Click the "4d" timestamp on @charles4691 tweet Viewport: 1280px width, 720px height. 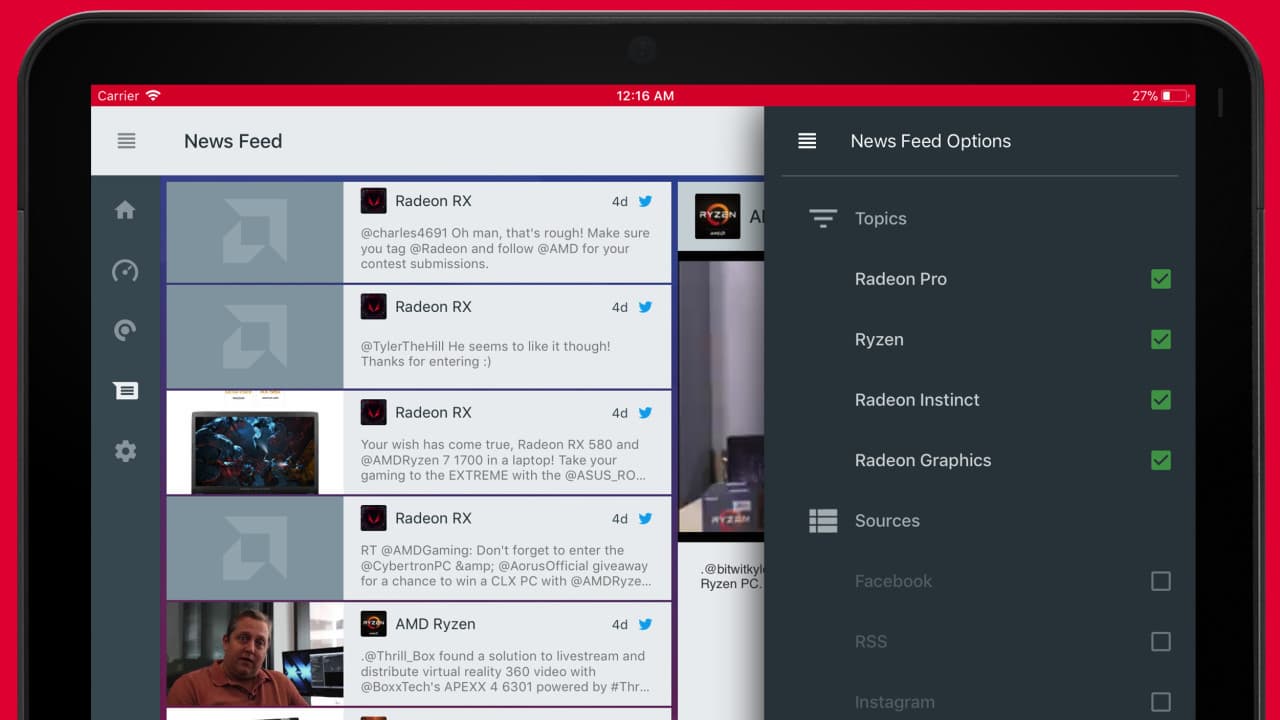click(x=620, y=201)
